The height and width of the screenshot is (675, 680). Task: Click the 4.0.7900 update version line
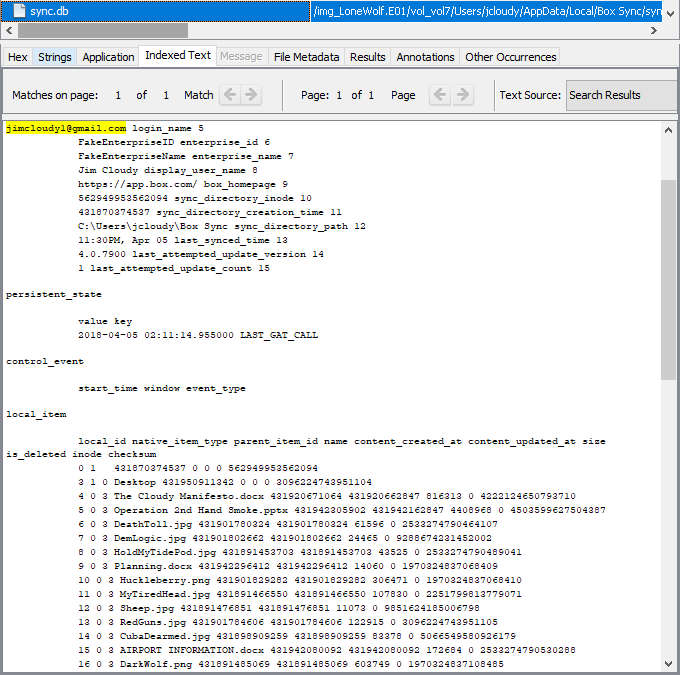(201, 254)
